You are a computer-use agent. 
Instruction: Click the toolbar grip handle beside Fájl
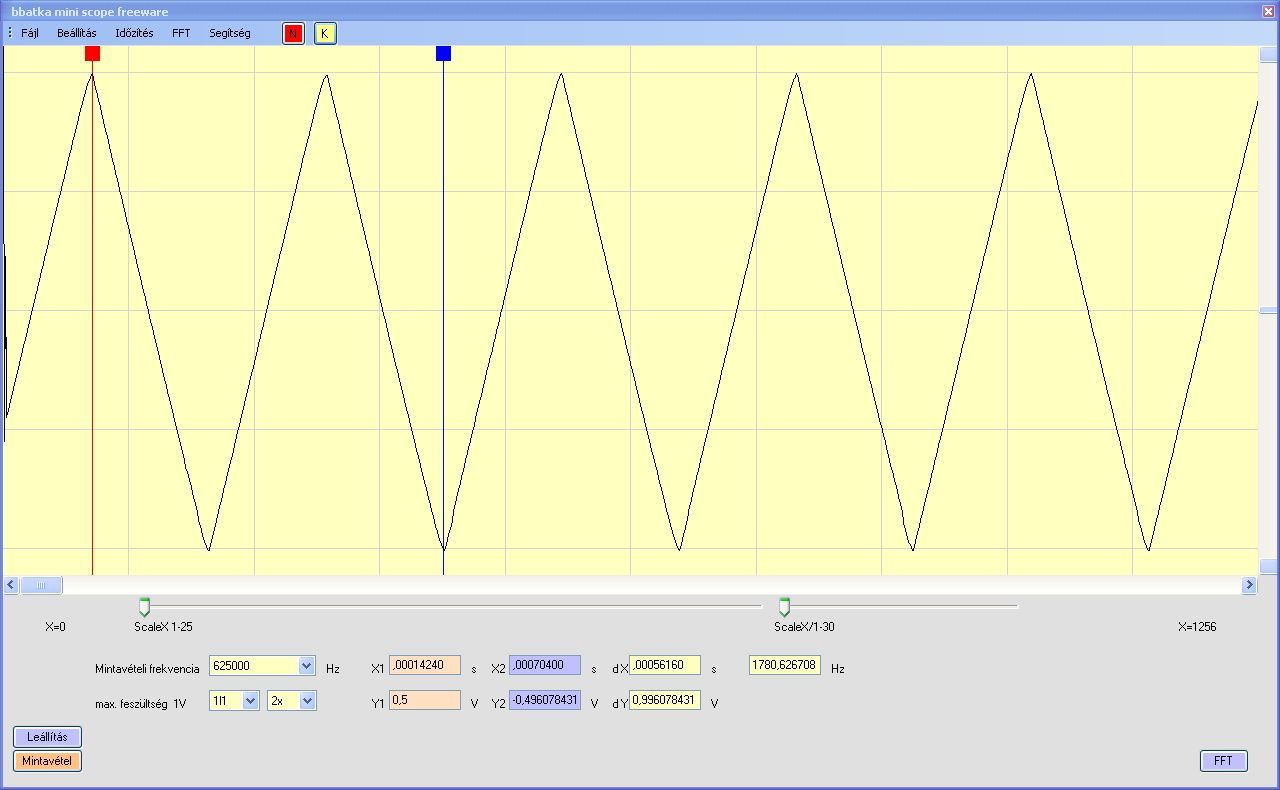click(x=10, y=33)
